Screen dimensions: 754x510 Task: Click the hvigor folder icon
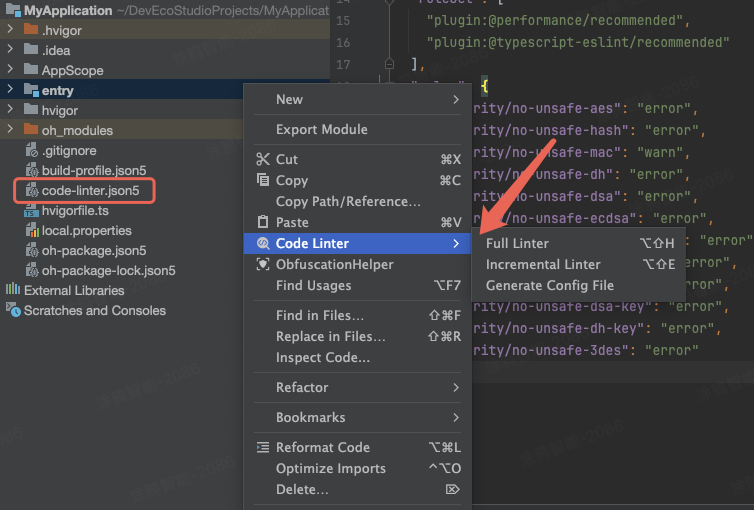(31, 110)
